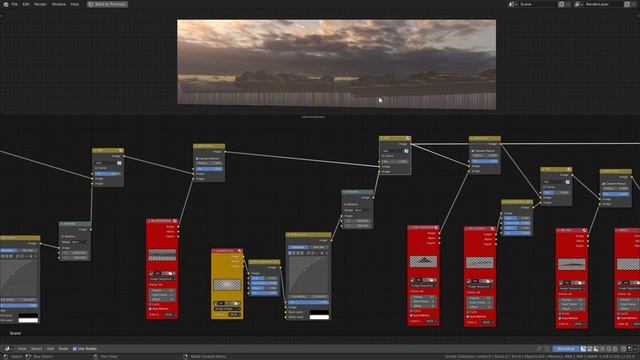The width and height of the screenshot is (640, 360).
Task: Click the new scene icon beside Scene
Action: coord(561,4)
